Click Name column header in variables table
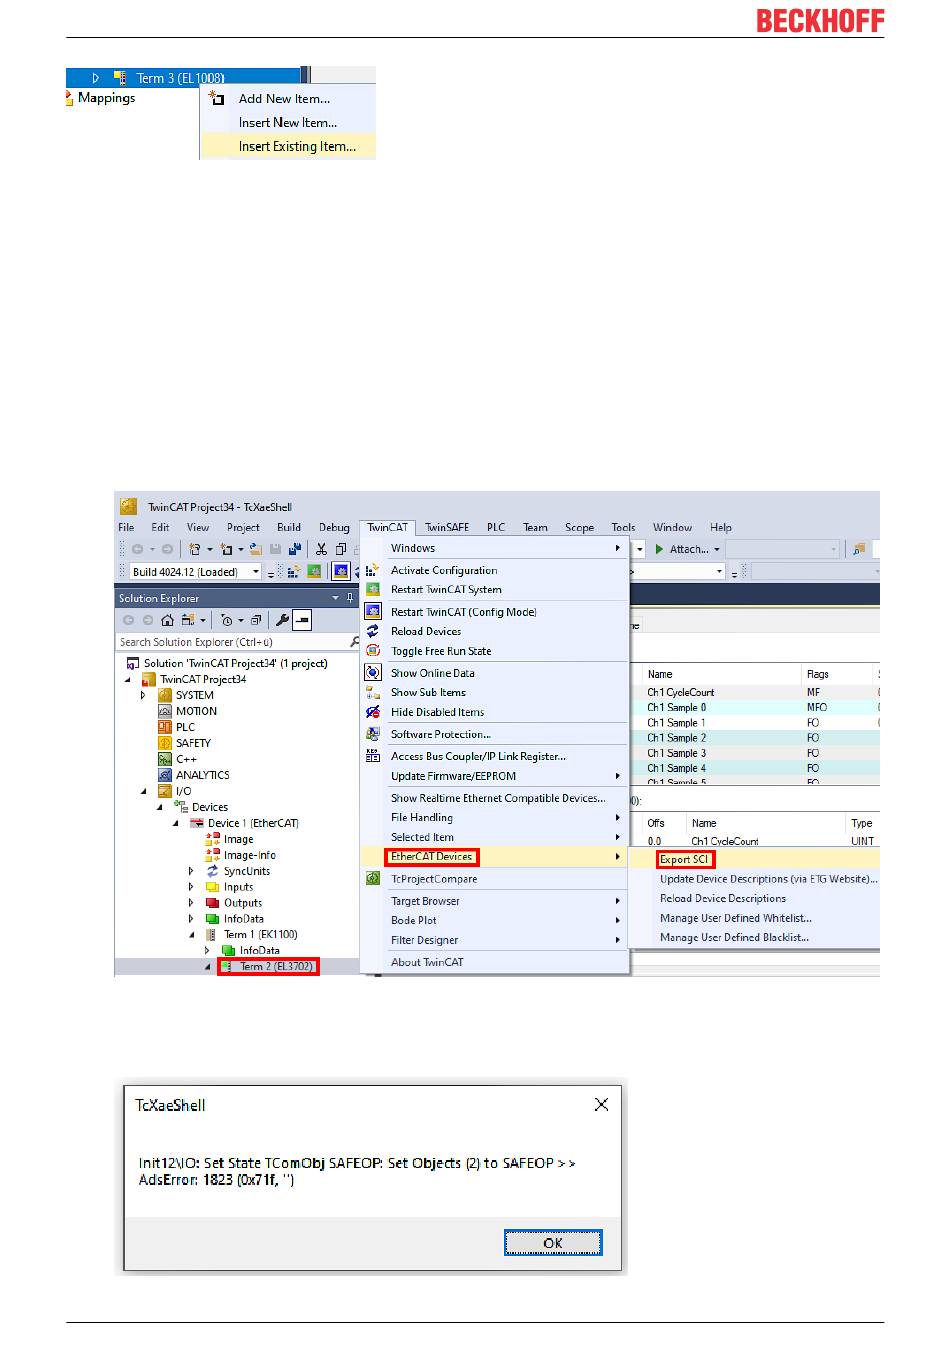This screenshot has width=950, height=1369. pyautogui.click(x=722, y=674)
